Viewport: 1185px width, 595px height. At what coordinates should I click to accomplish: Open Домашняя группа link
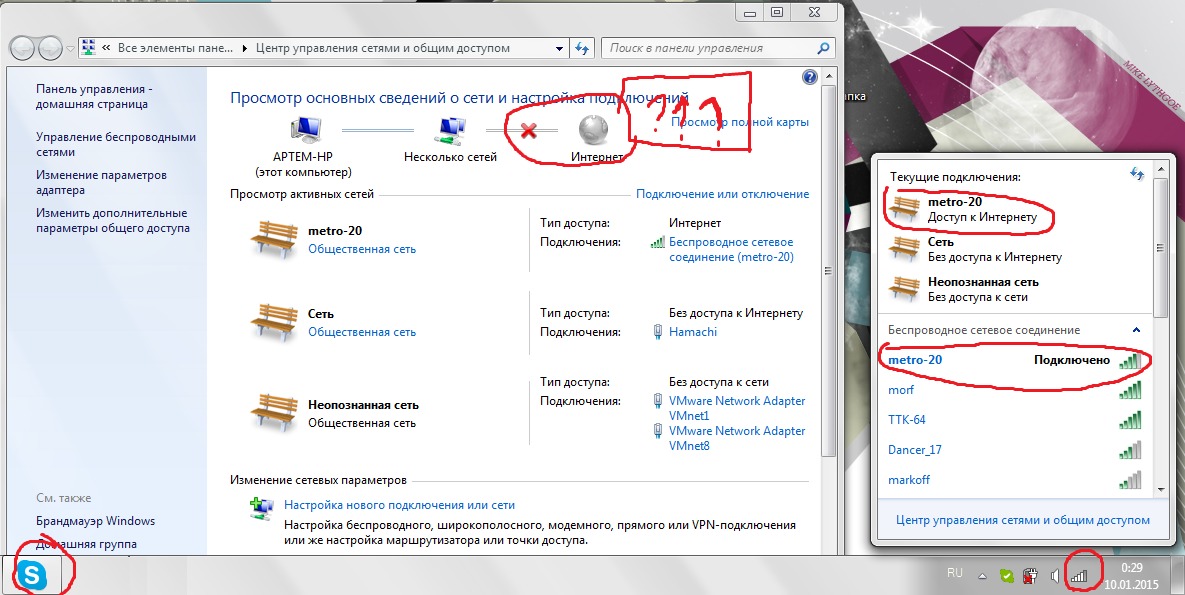click(86, 544)
